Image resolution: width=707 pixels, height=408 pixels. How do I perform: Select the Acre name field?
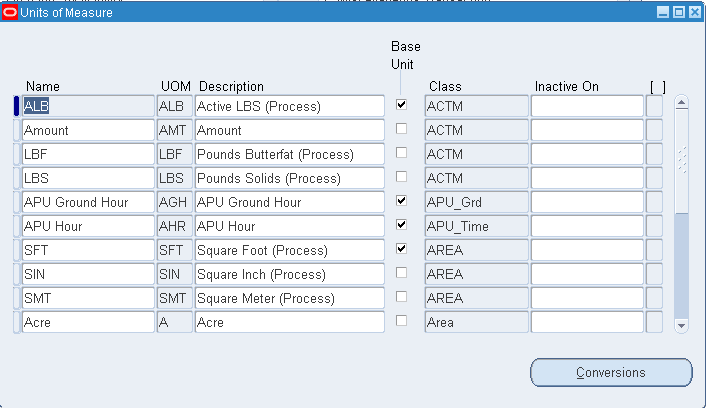[88, 322]
